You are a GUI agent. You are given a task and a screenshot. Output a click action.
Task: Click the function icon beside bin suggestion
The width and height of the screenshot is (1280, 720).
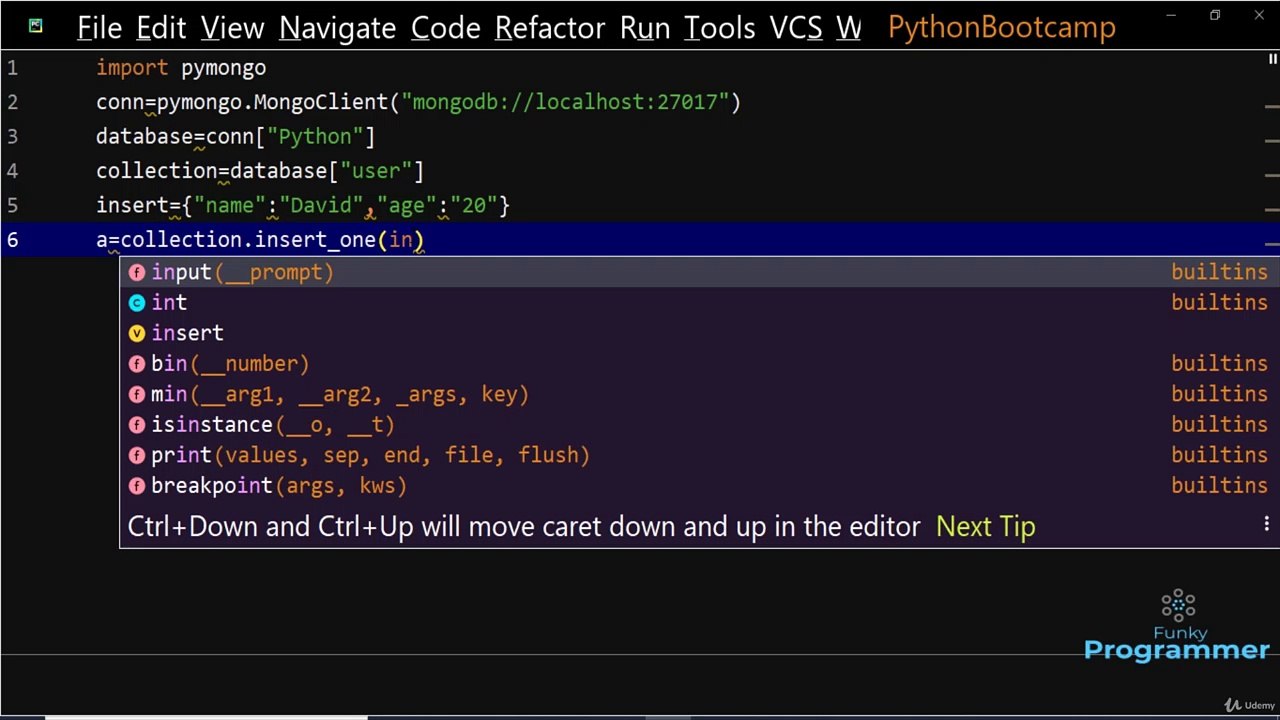coord(137,364)
